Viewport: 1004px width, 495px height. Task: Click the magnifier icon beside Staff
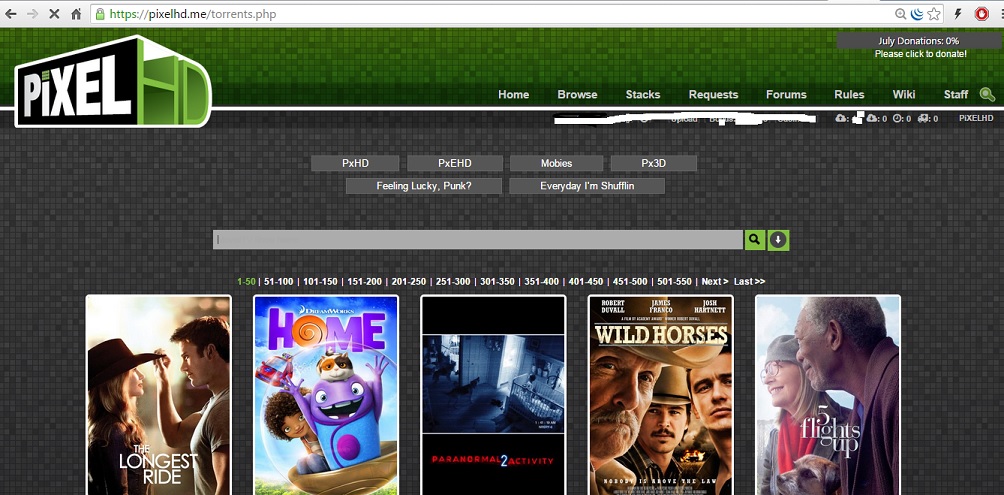click(x=987, y=95)
